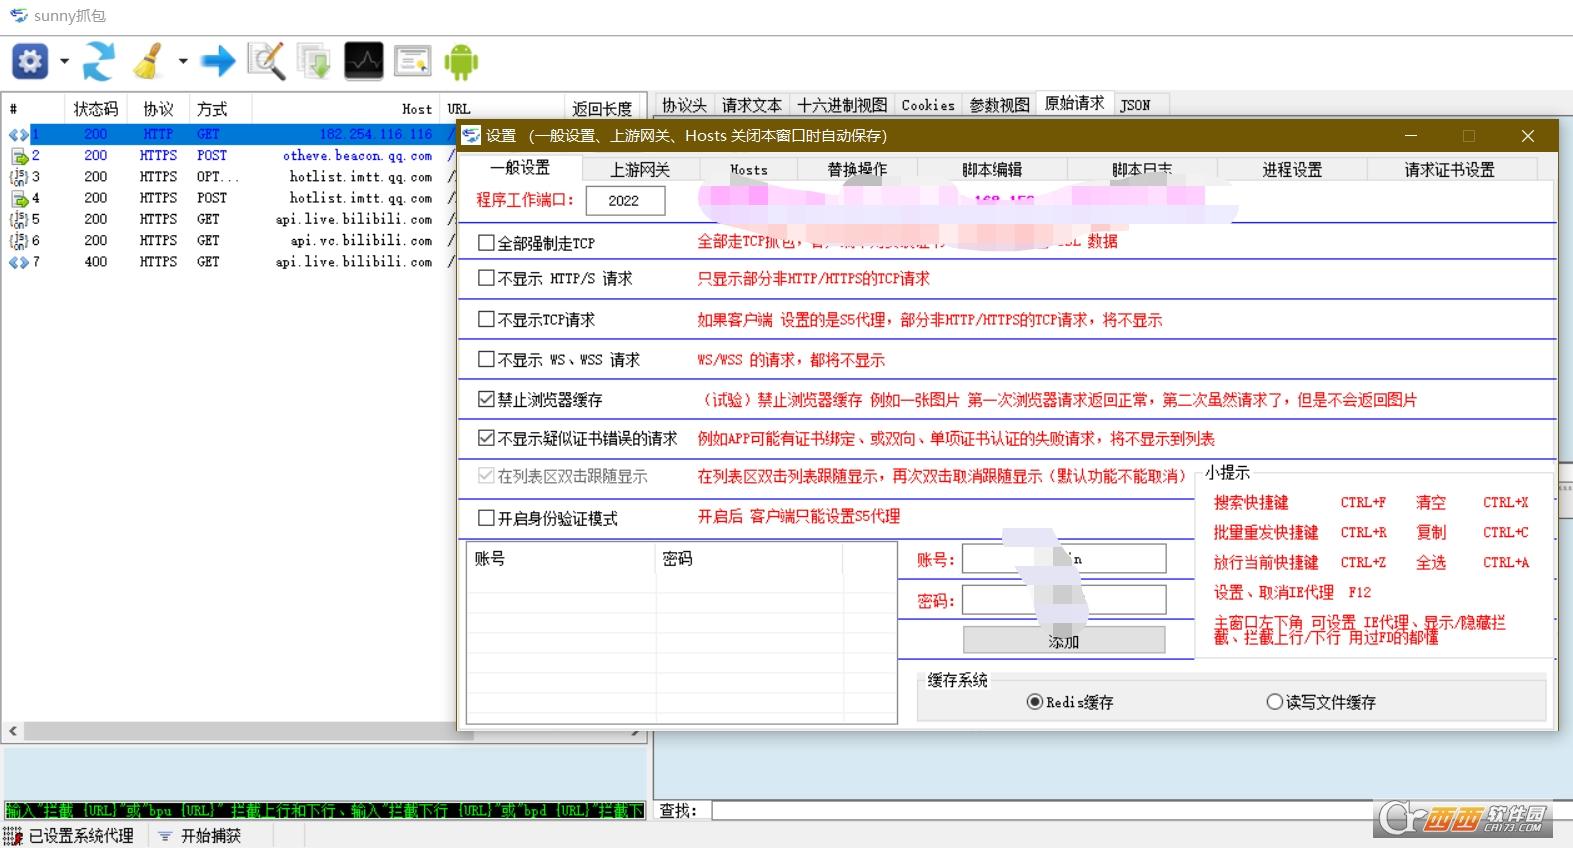Image resolution: width=1573 pixels, height=848 pixels.
Task: Click the 开始捕获 filter icon in status bar
Action: click(165, 836)
